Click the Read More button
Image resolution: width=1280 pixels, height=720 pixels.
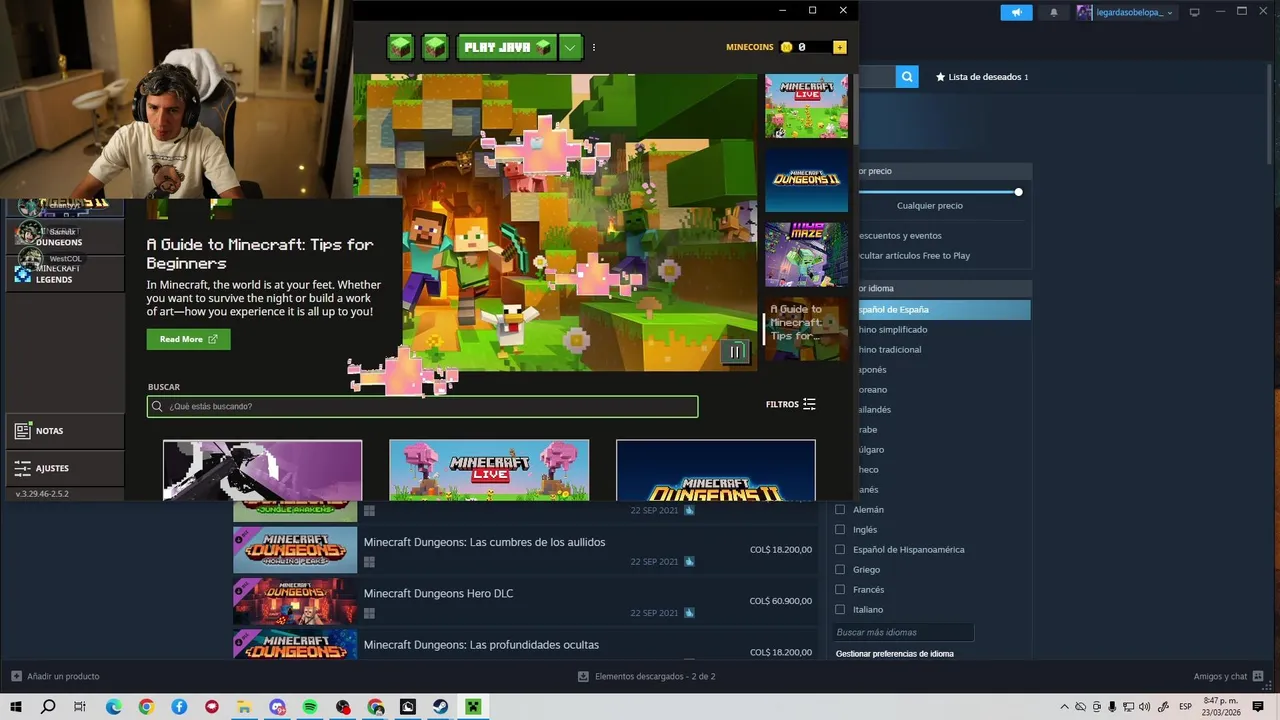pos(188,339)
